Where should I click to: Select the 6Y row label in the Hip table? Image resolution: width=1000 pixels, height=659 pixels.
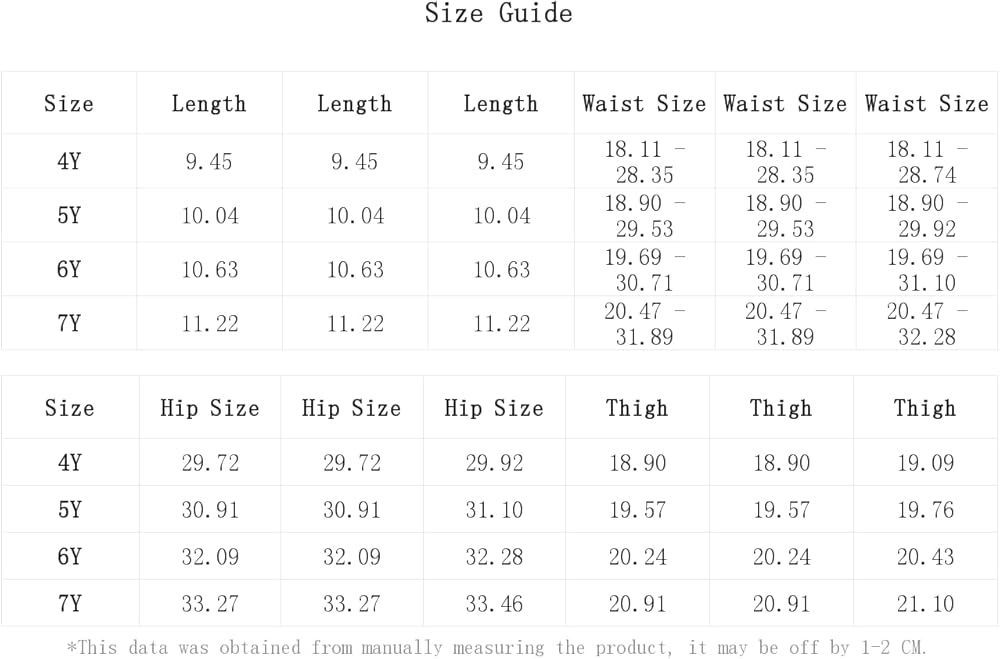point(69,557)
